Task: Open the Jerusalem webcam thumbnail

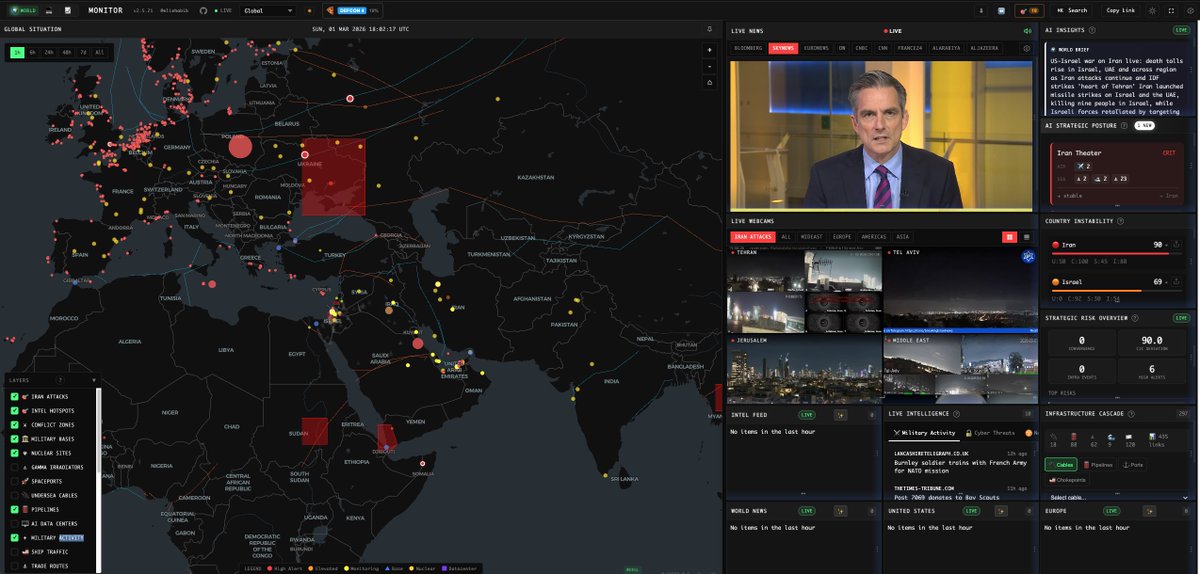Action: tap(804, 369)
